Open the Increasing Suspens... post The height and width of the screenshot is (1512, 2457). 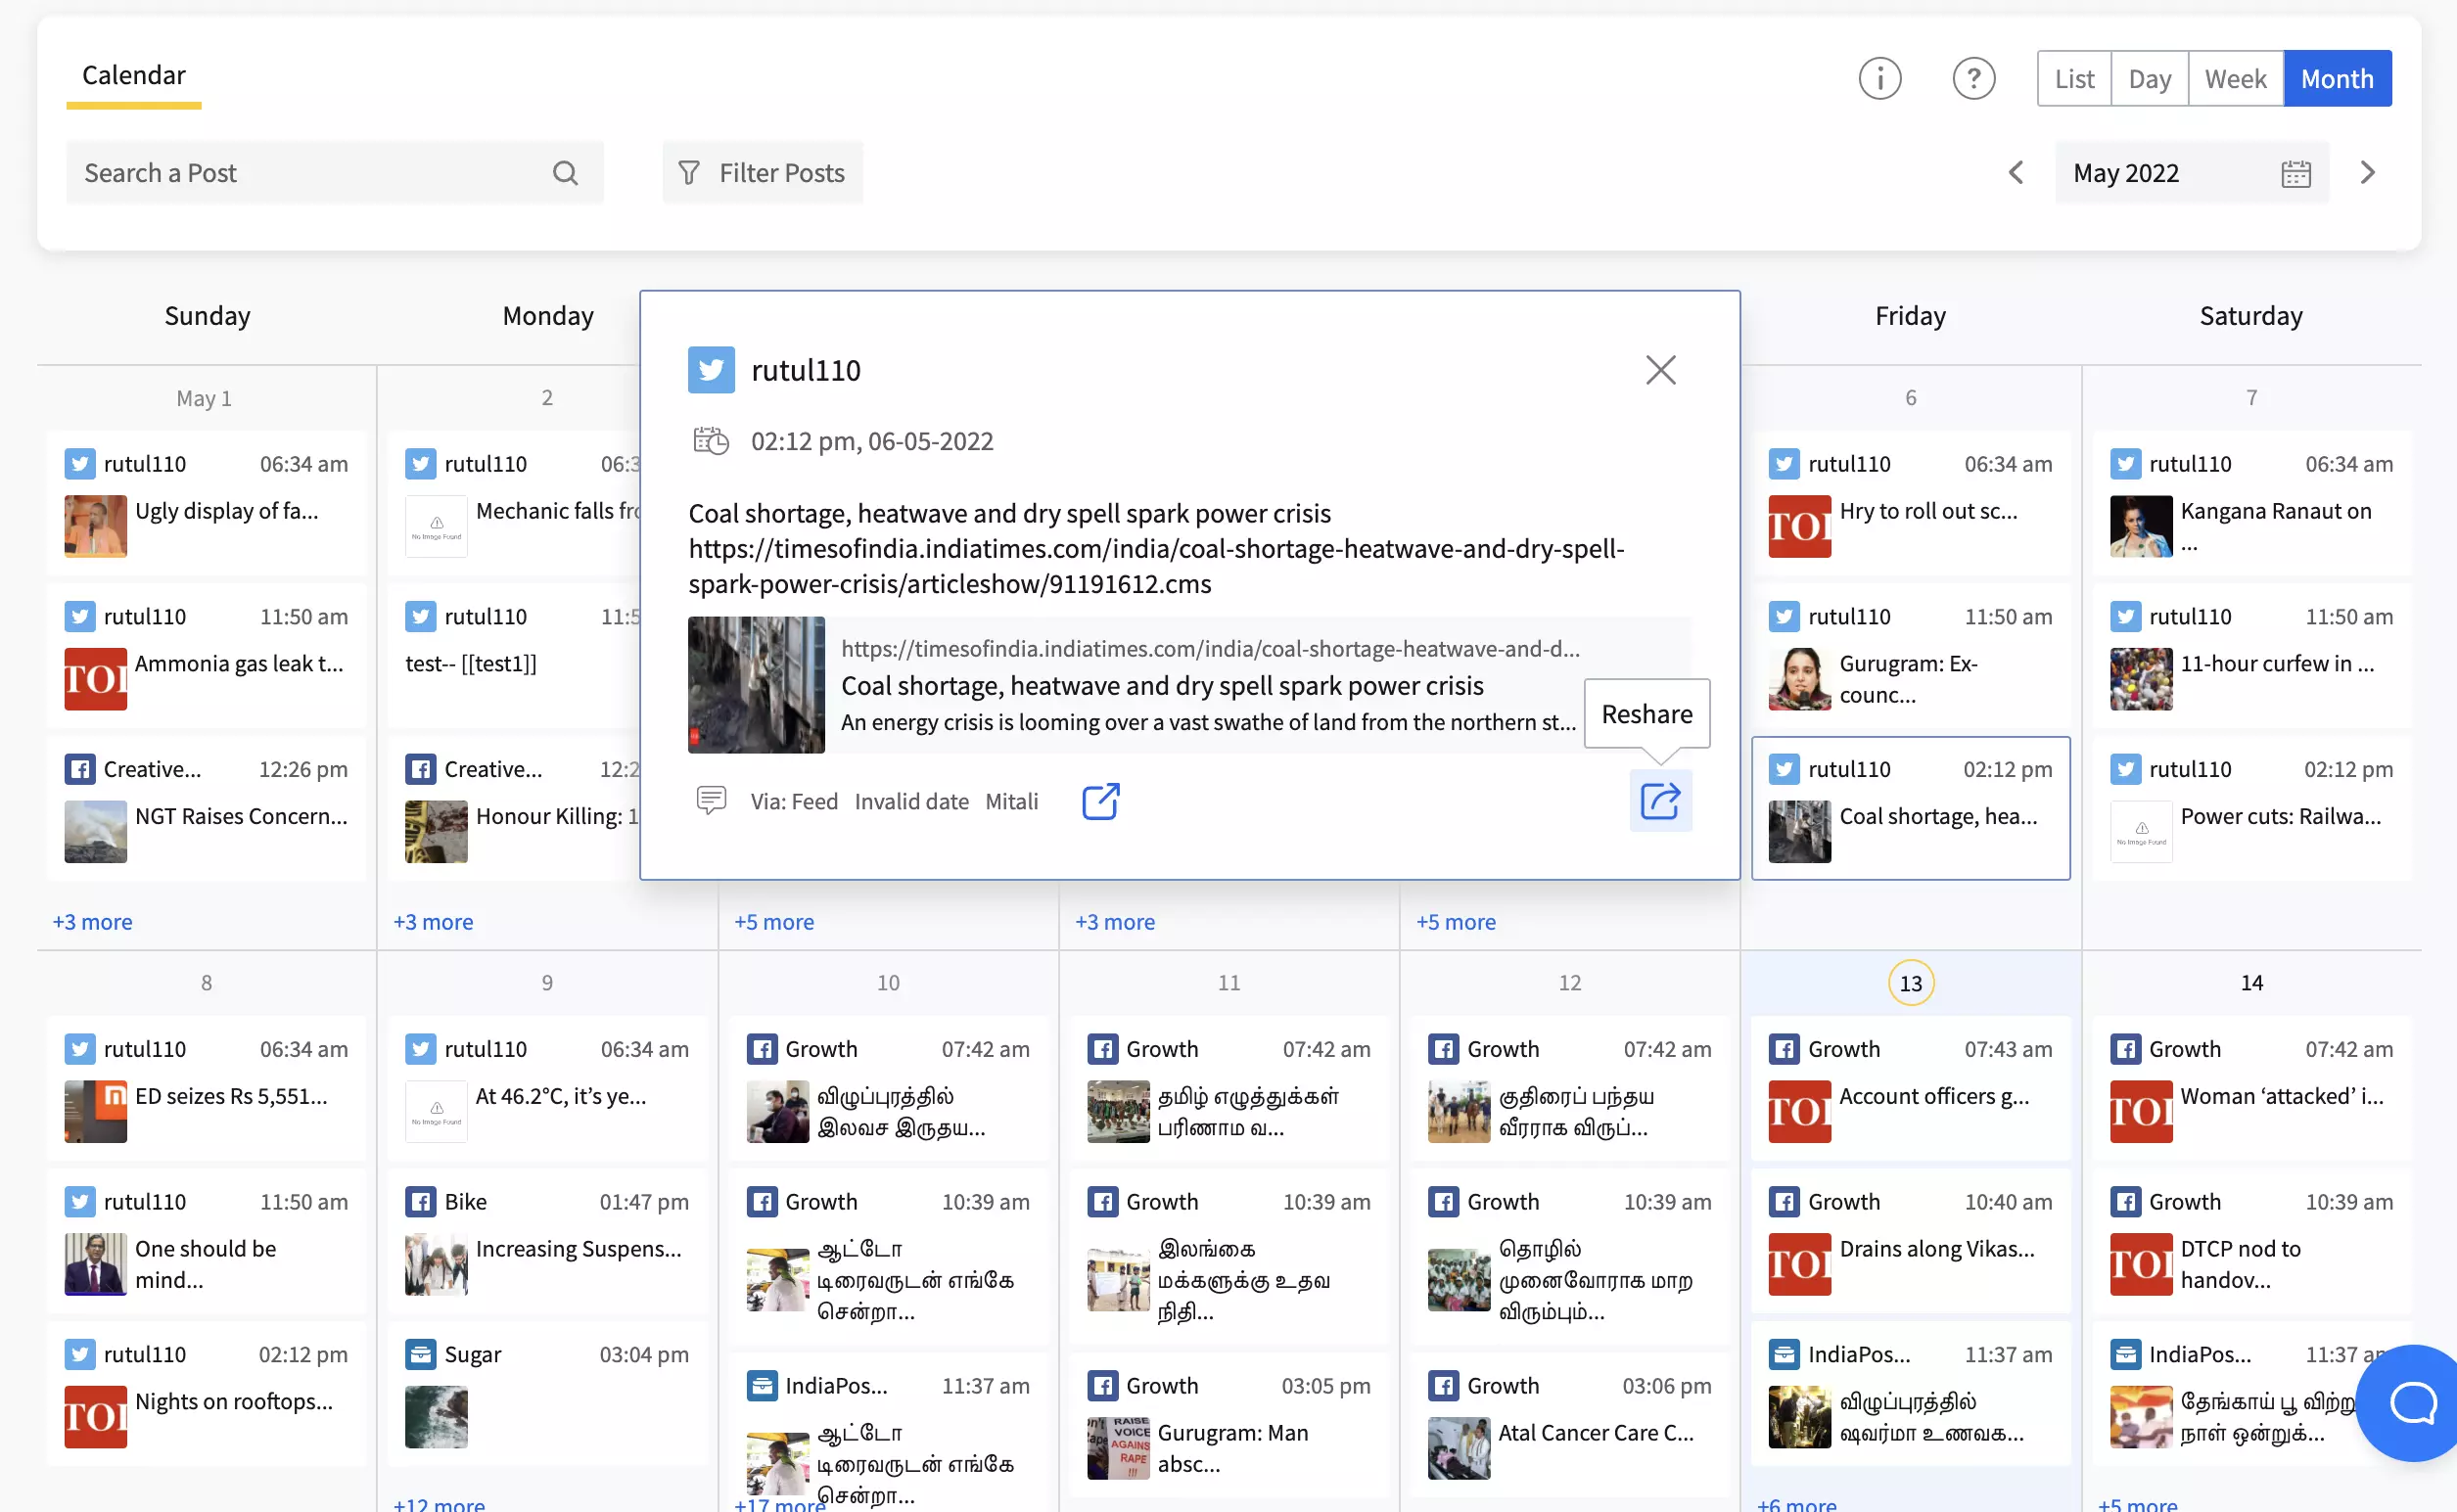[x=547, y=1241]
